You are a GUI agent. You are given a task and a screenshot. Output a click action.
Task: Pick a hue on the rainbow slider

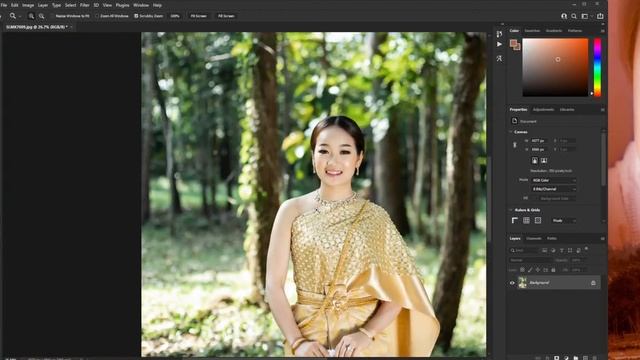pos(597,67)
